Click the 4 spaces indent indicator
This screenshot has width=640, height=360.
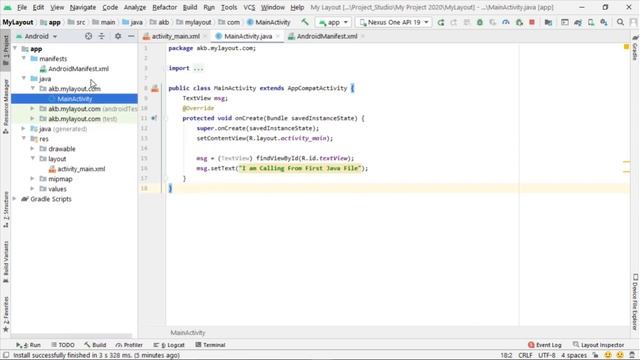pos(573,355)
